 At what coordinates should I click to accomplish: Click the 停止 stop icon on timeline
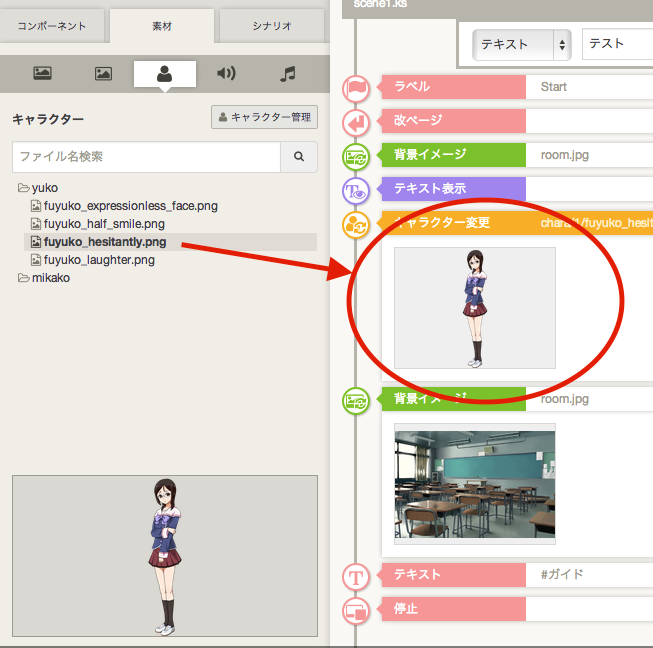(356, 610)
